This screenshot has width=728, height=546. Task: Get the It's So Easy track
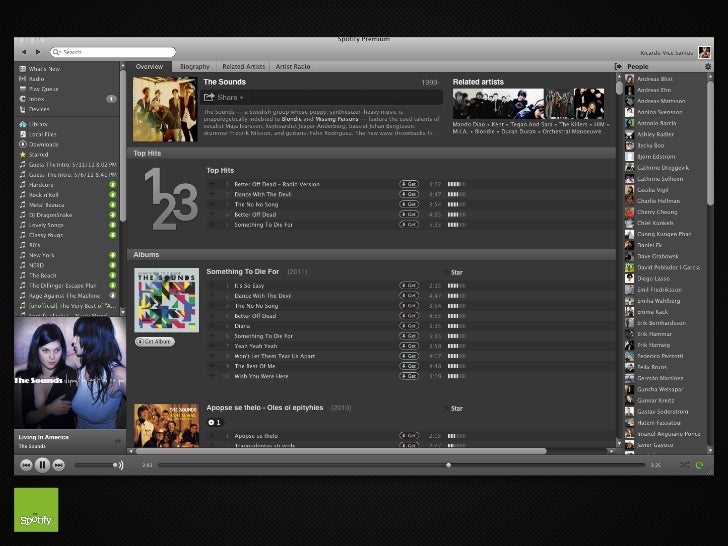point(409,286)
